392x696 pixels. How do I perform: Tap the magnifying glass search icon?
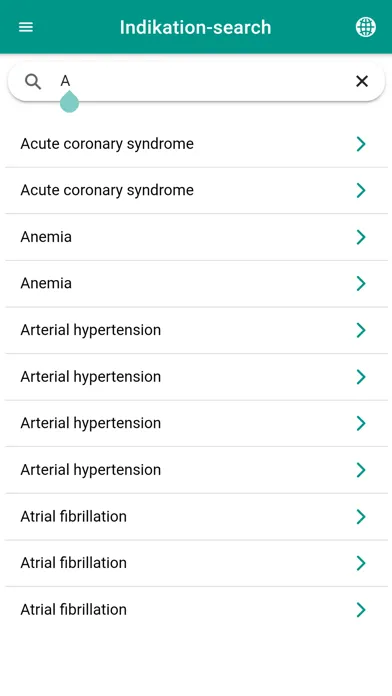coord(33,81)
